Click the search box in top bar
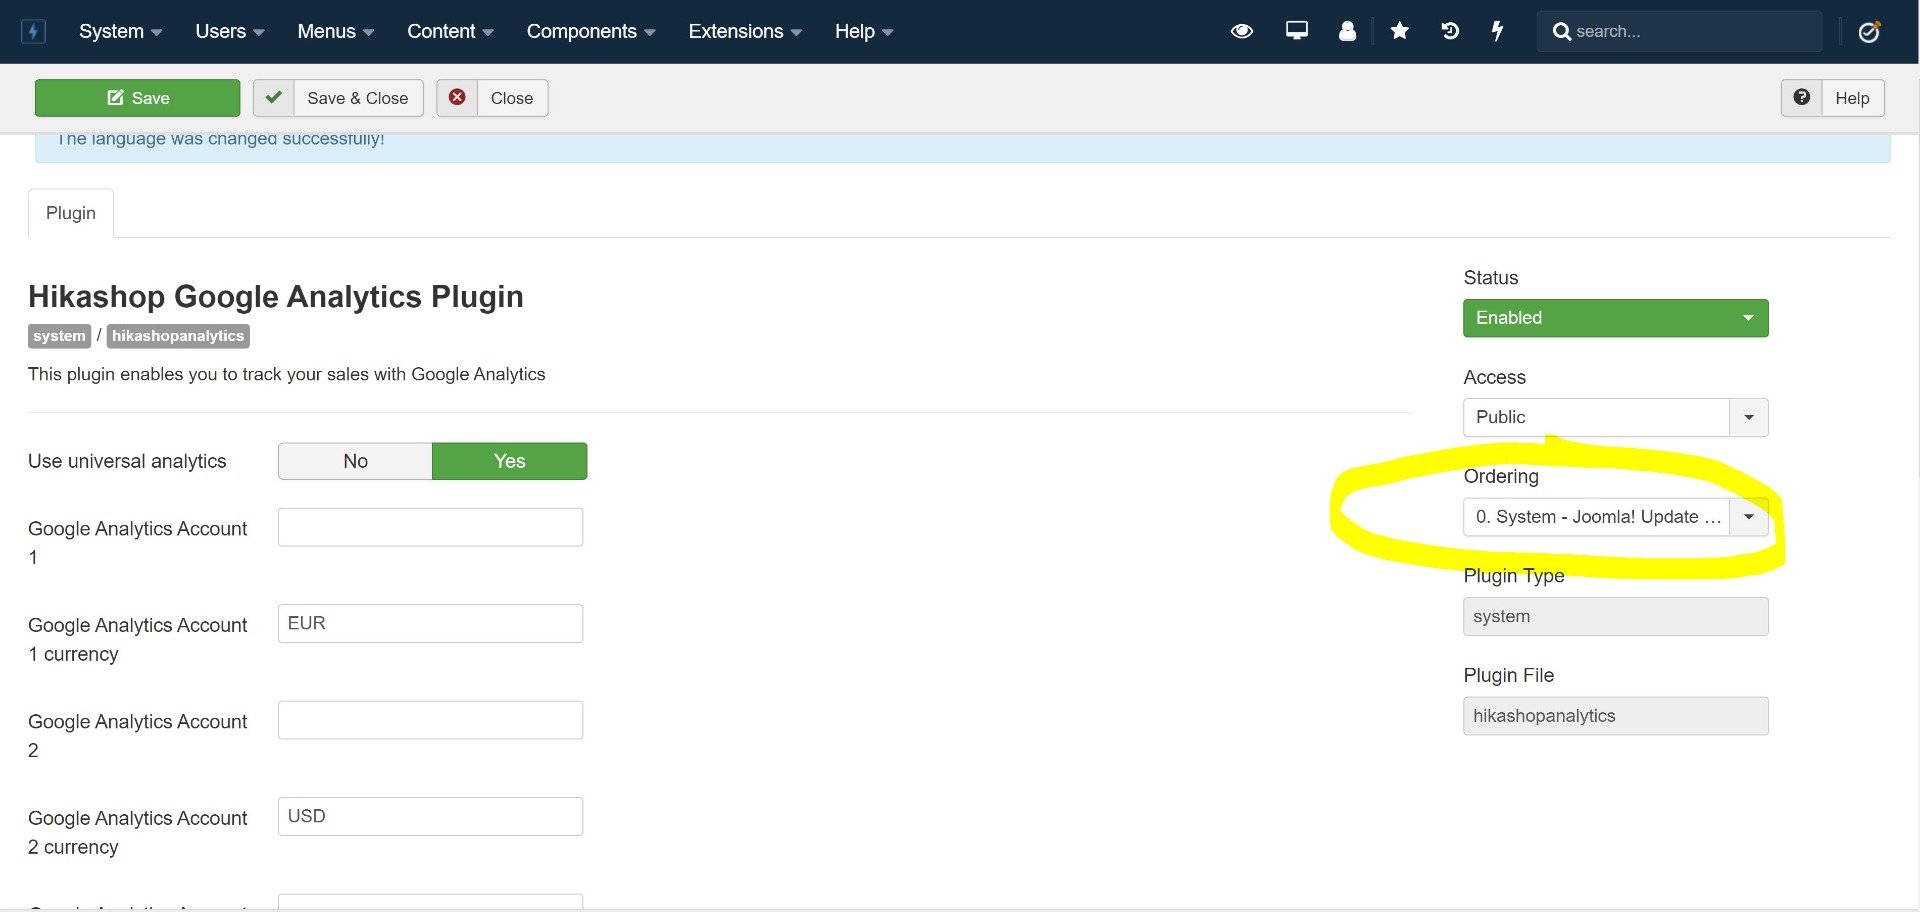This screenshot has width=1920, height=912. (x=1680, y=31)
